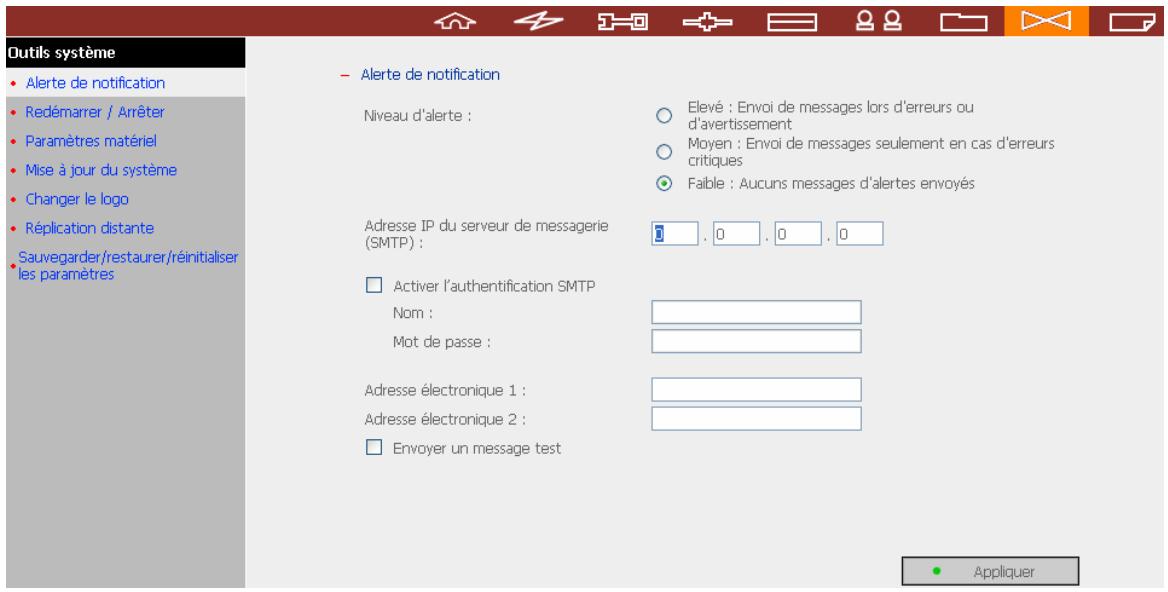Click second SMTP IP address octet field
The width and height of the screenshot is (1168, 592).
tap(736, 234)
